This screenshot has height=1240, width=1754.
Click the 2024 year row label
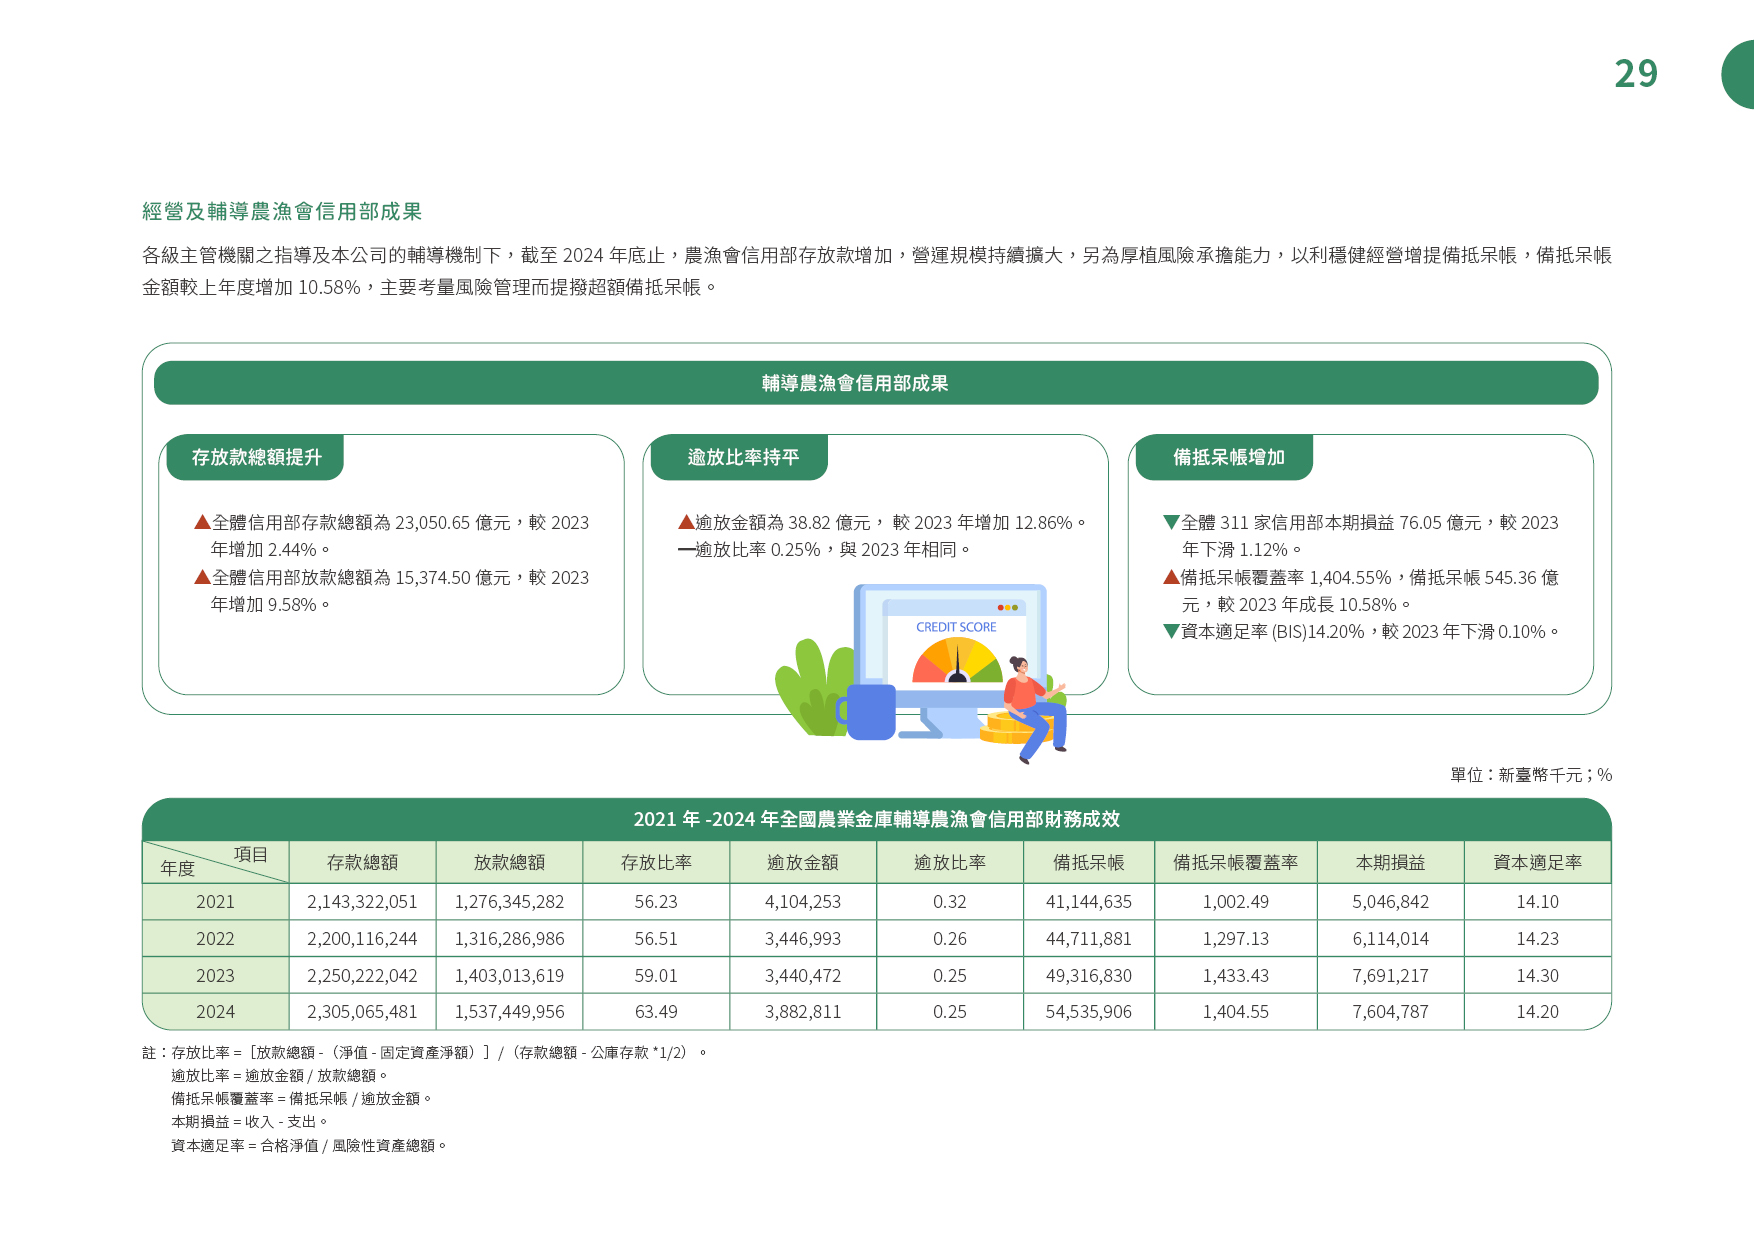pos(215,1012)
